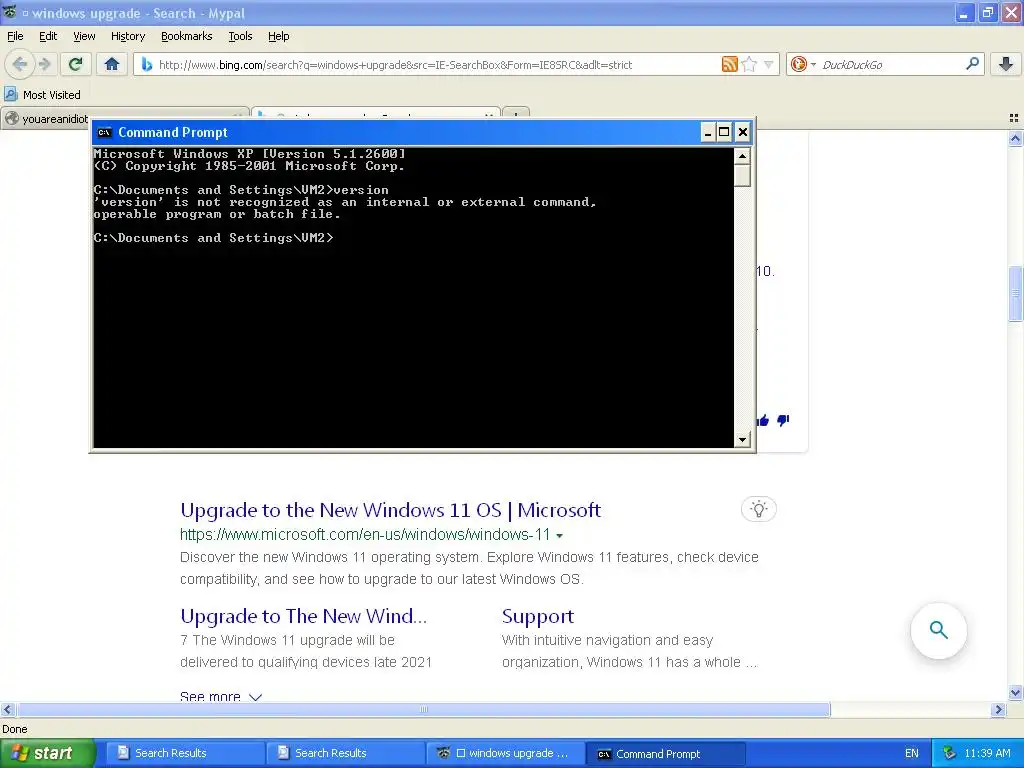Click the Command Prompt title bar icon

click(104, 133)
